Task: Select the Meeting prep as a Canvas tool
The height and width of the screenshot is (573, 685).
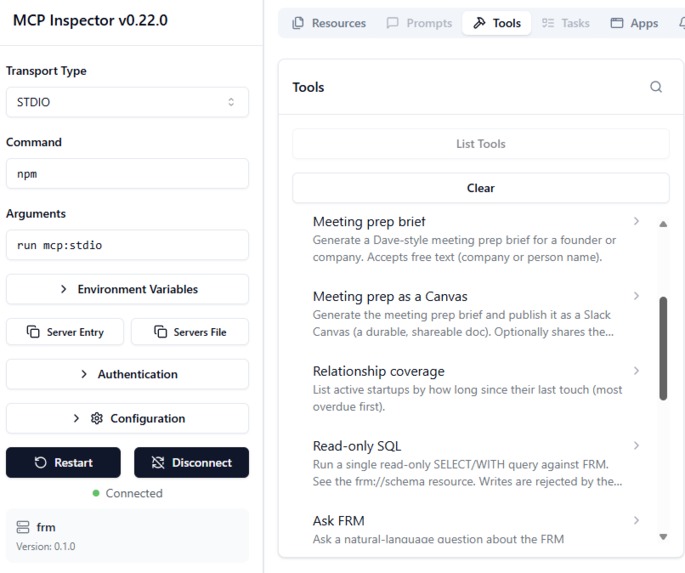Action: (x=476, y=314)
